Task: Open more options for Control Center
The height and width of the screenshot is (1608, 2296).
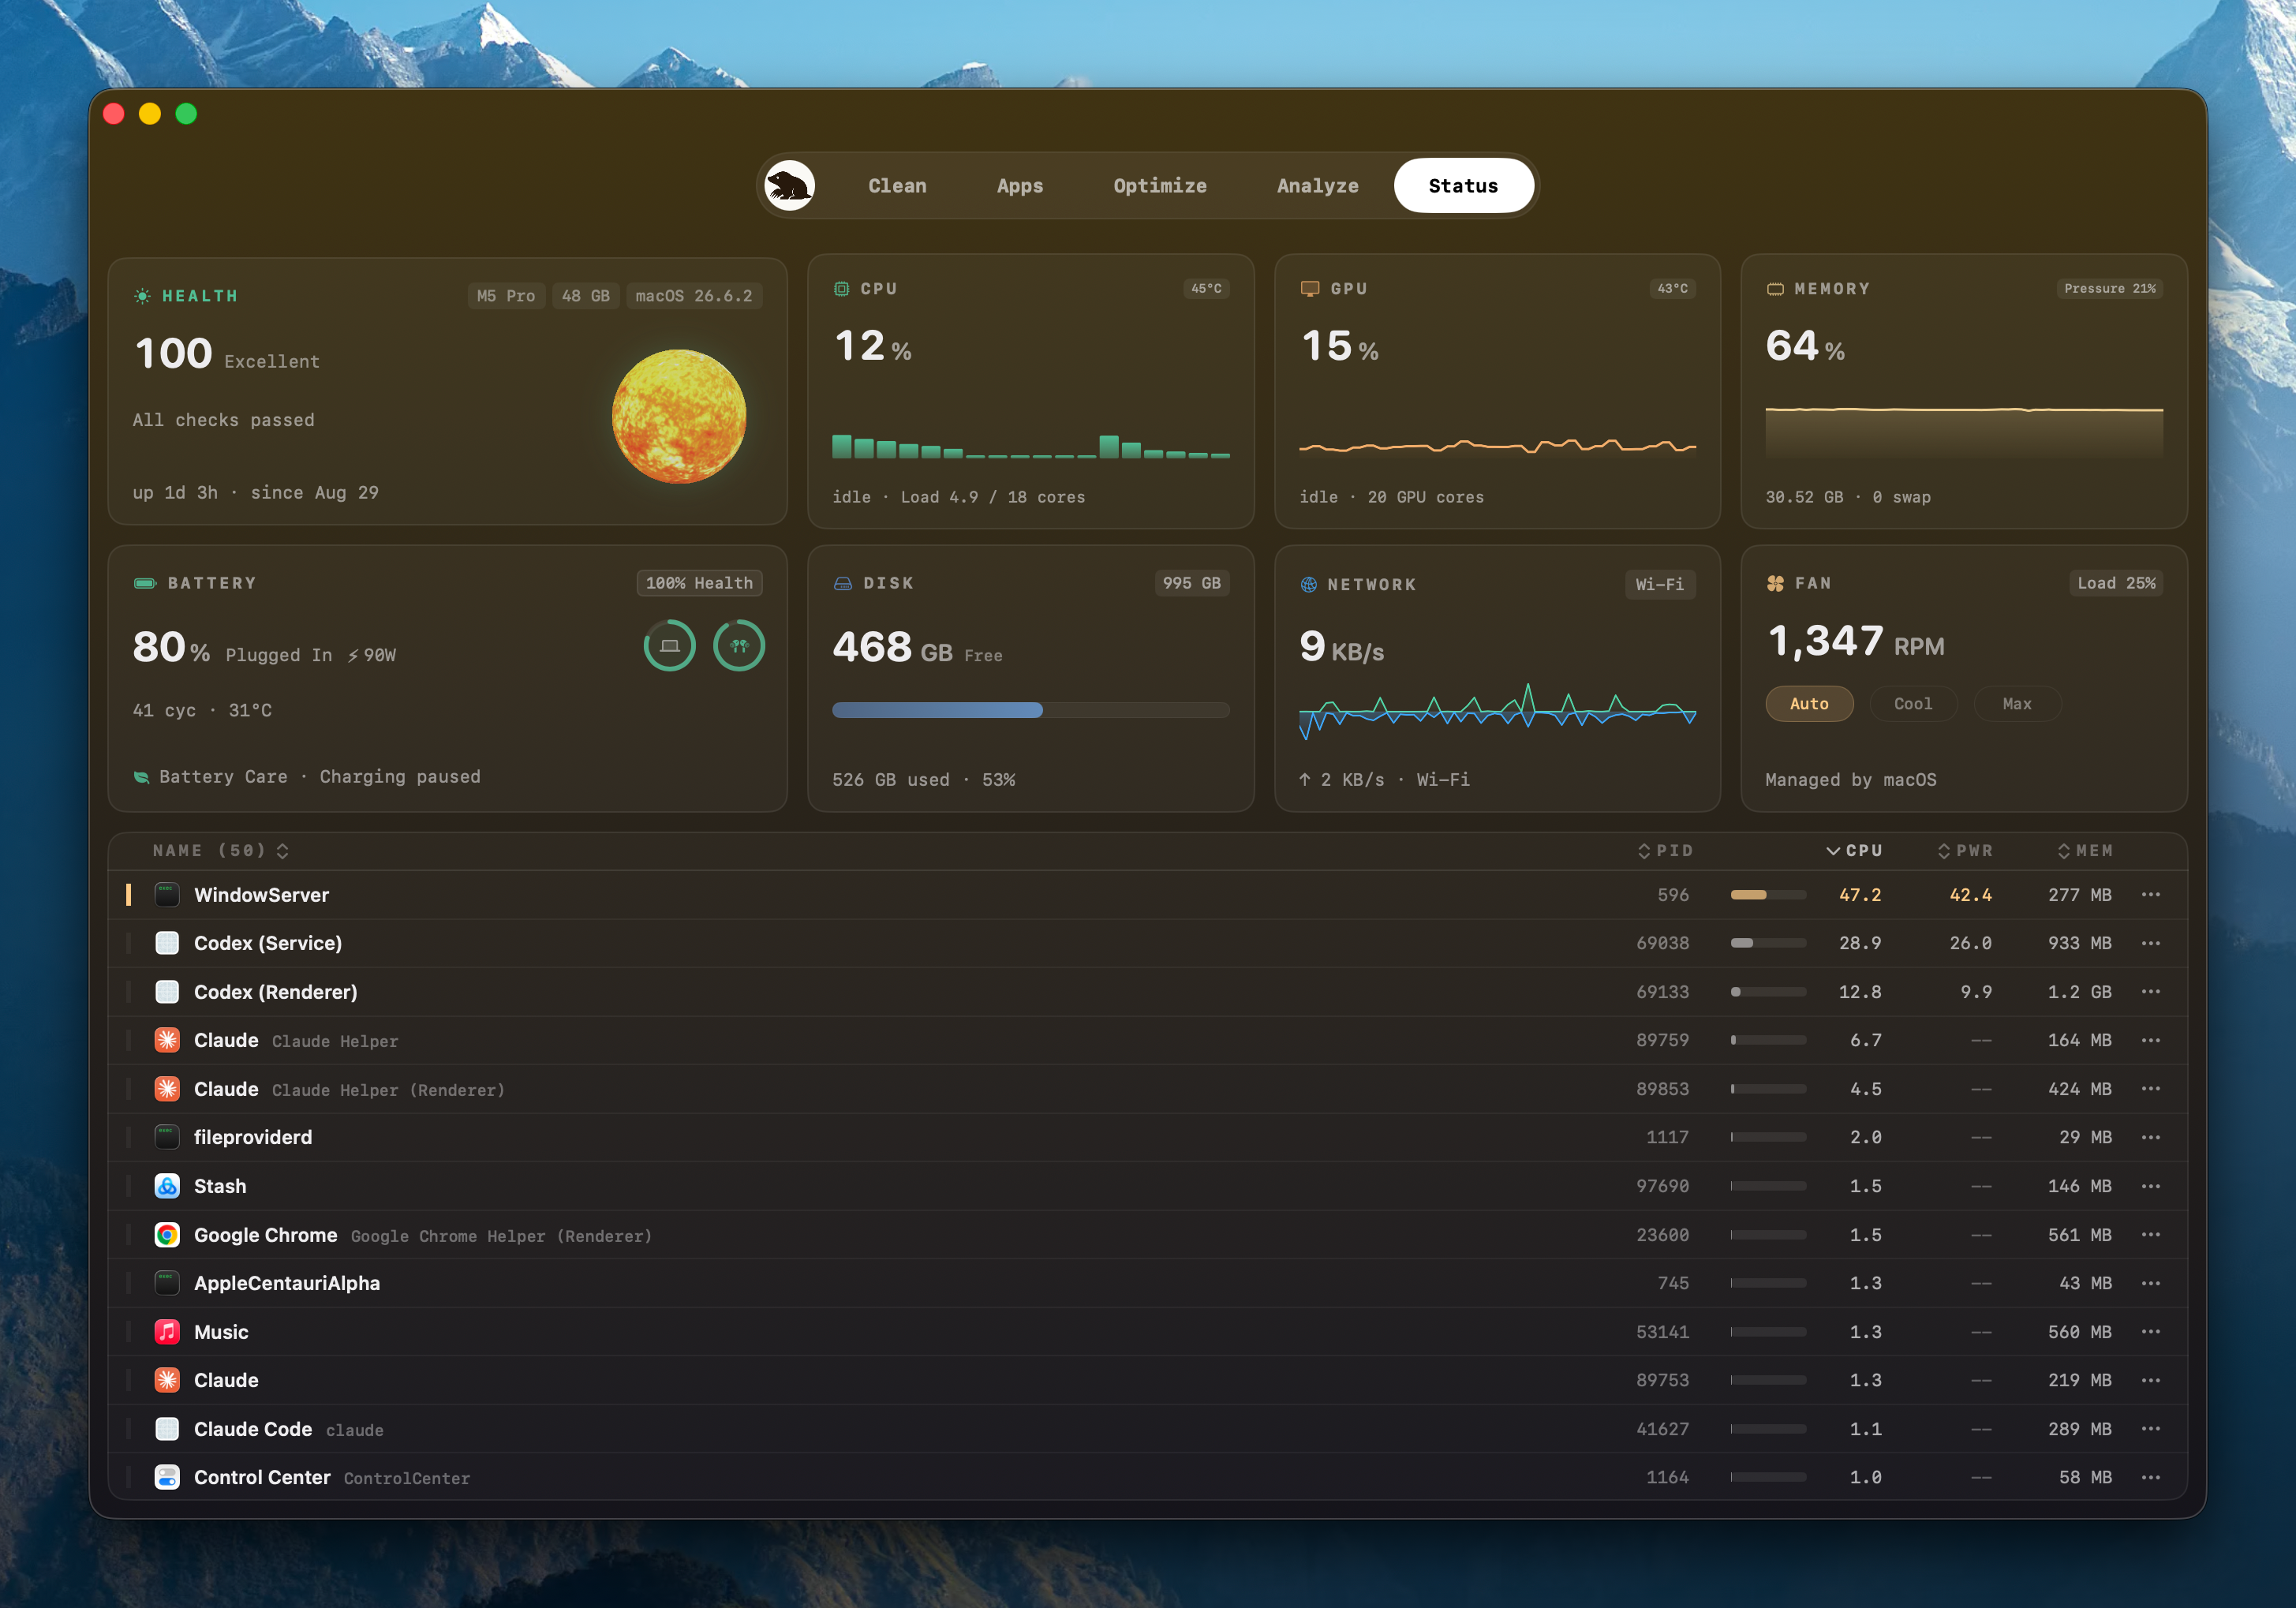Action: tap(2151, 1477)
